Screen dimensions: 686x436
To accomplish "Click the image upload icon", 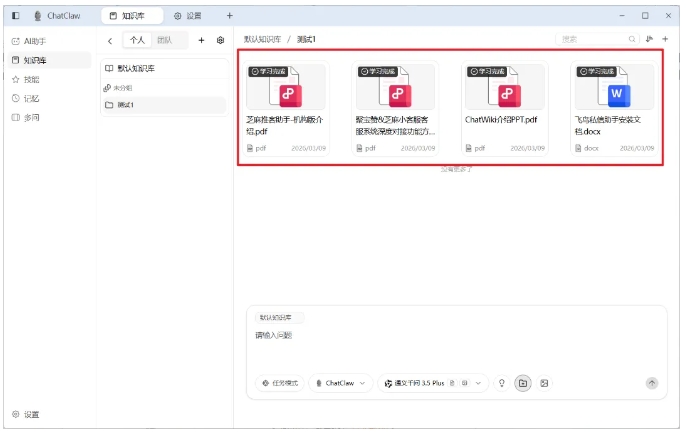I will point(544,383).
